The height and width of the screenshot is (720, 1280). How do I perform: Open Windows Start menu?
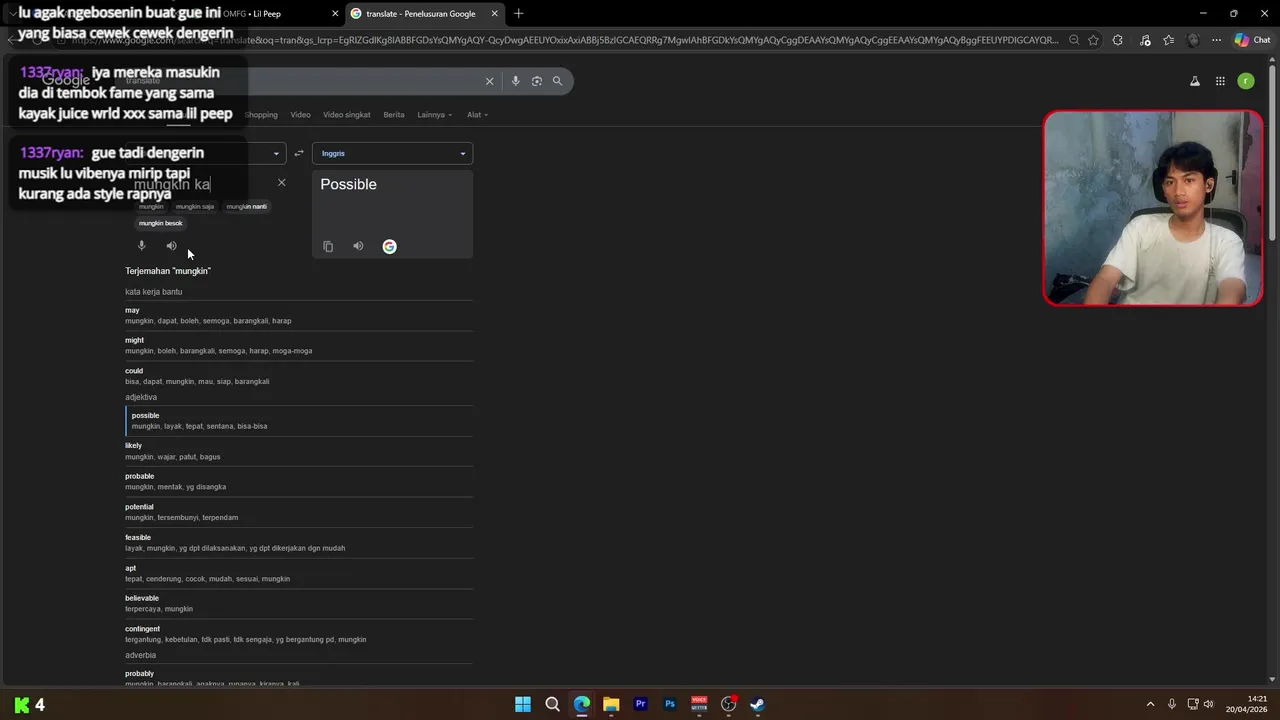[523, 704]
